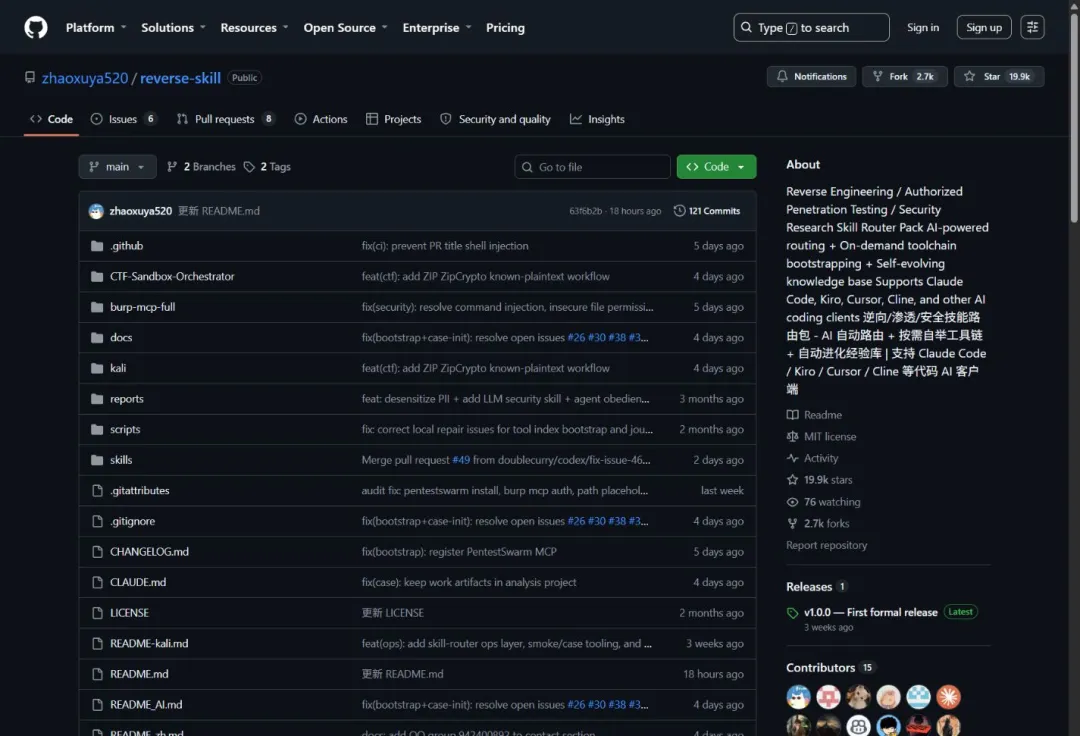The width and height of the screenshot is (1080, 736).
Task: Switch to the Projects tab
Action: point(393,119)
